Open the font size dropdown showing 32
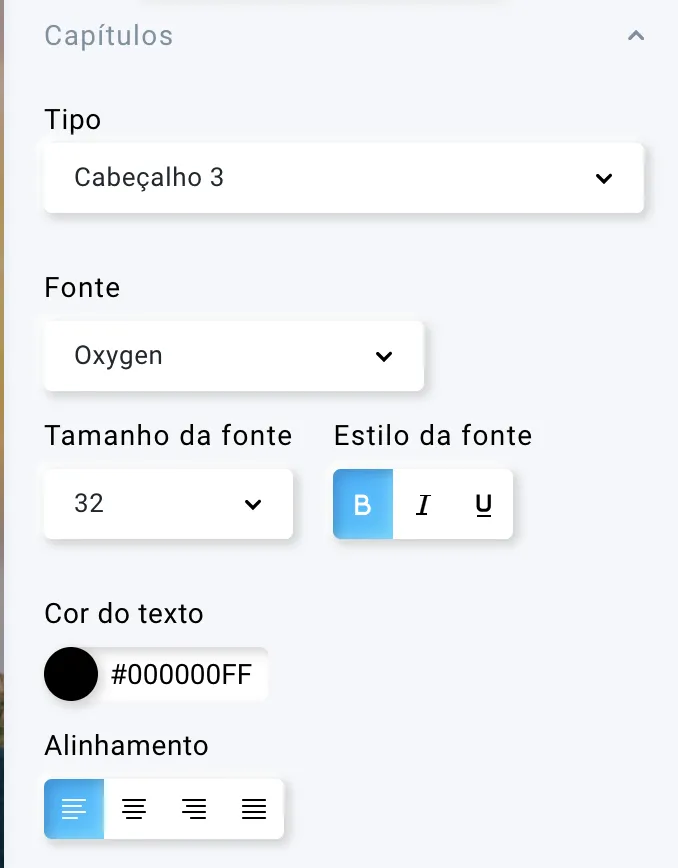 point(168,504)
